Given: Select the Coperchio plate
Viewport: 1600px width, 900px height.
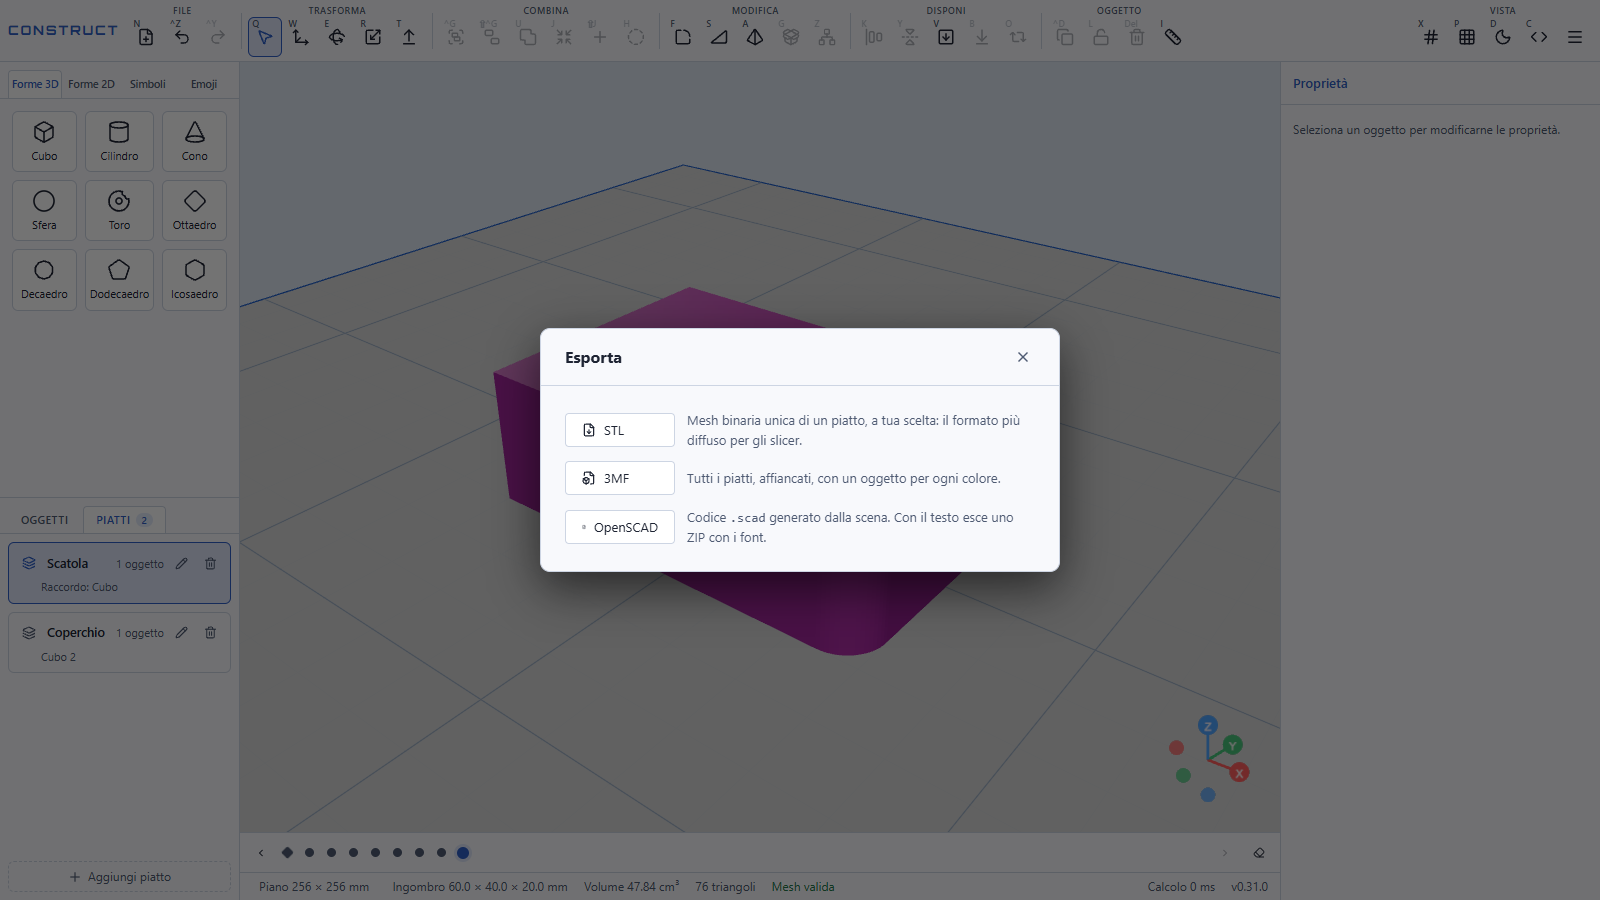Looking at the screenshot, I should tap(119, 642).
